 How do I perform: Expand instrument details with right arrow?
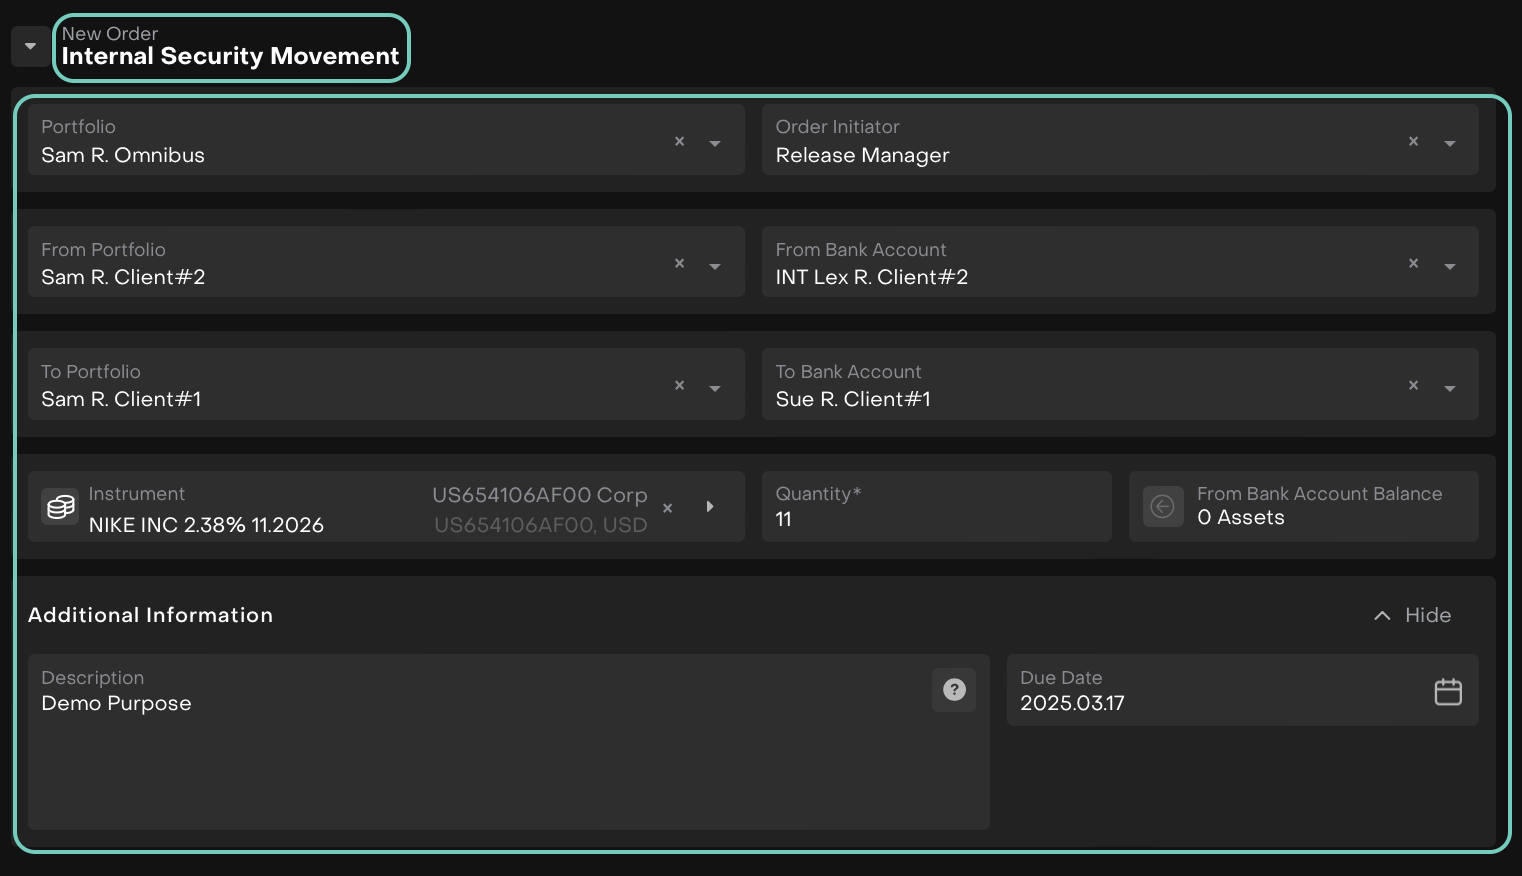tap(710, 507)
